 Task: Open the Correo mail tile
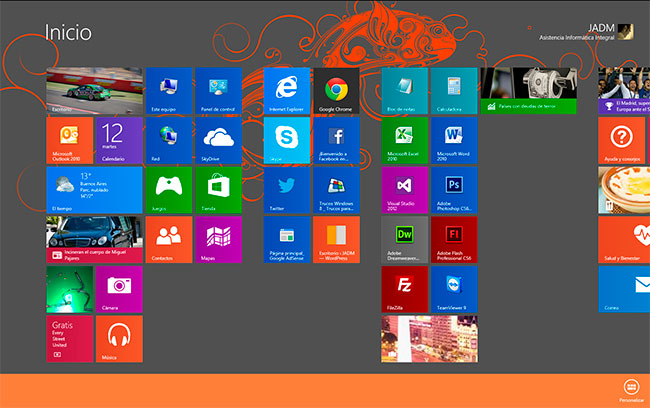tap(624, 289)
